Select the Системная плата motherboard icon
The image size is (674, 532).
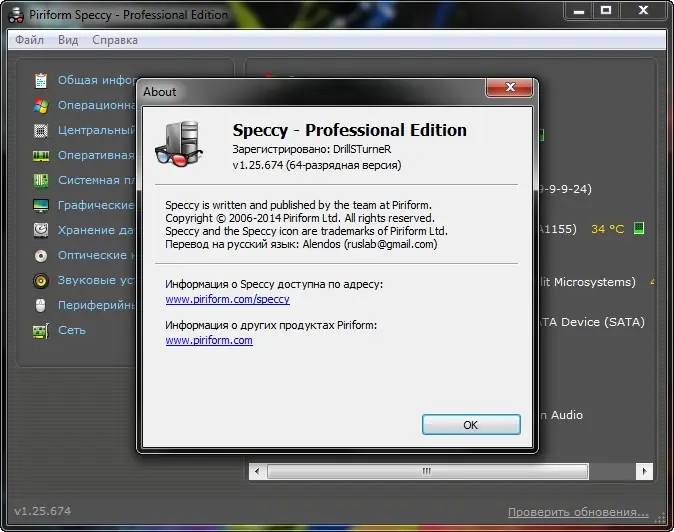[41, 180]
